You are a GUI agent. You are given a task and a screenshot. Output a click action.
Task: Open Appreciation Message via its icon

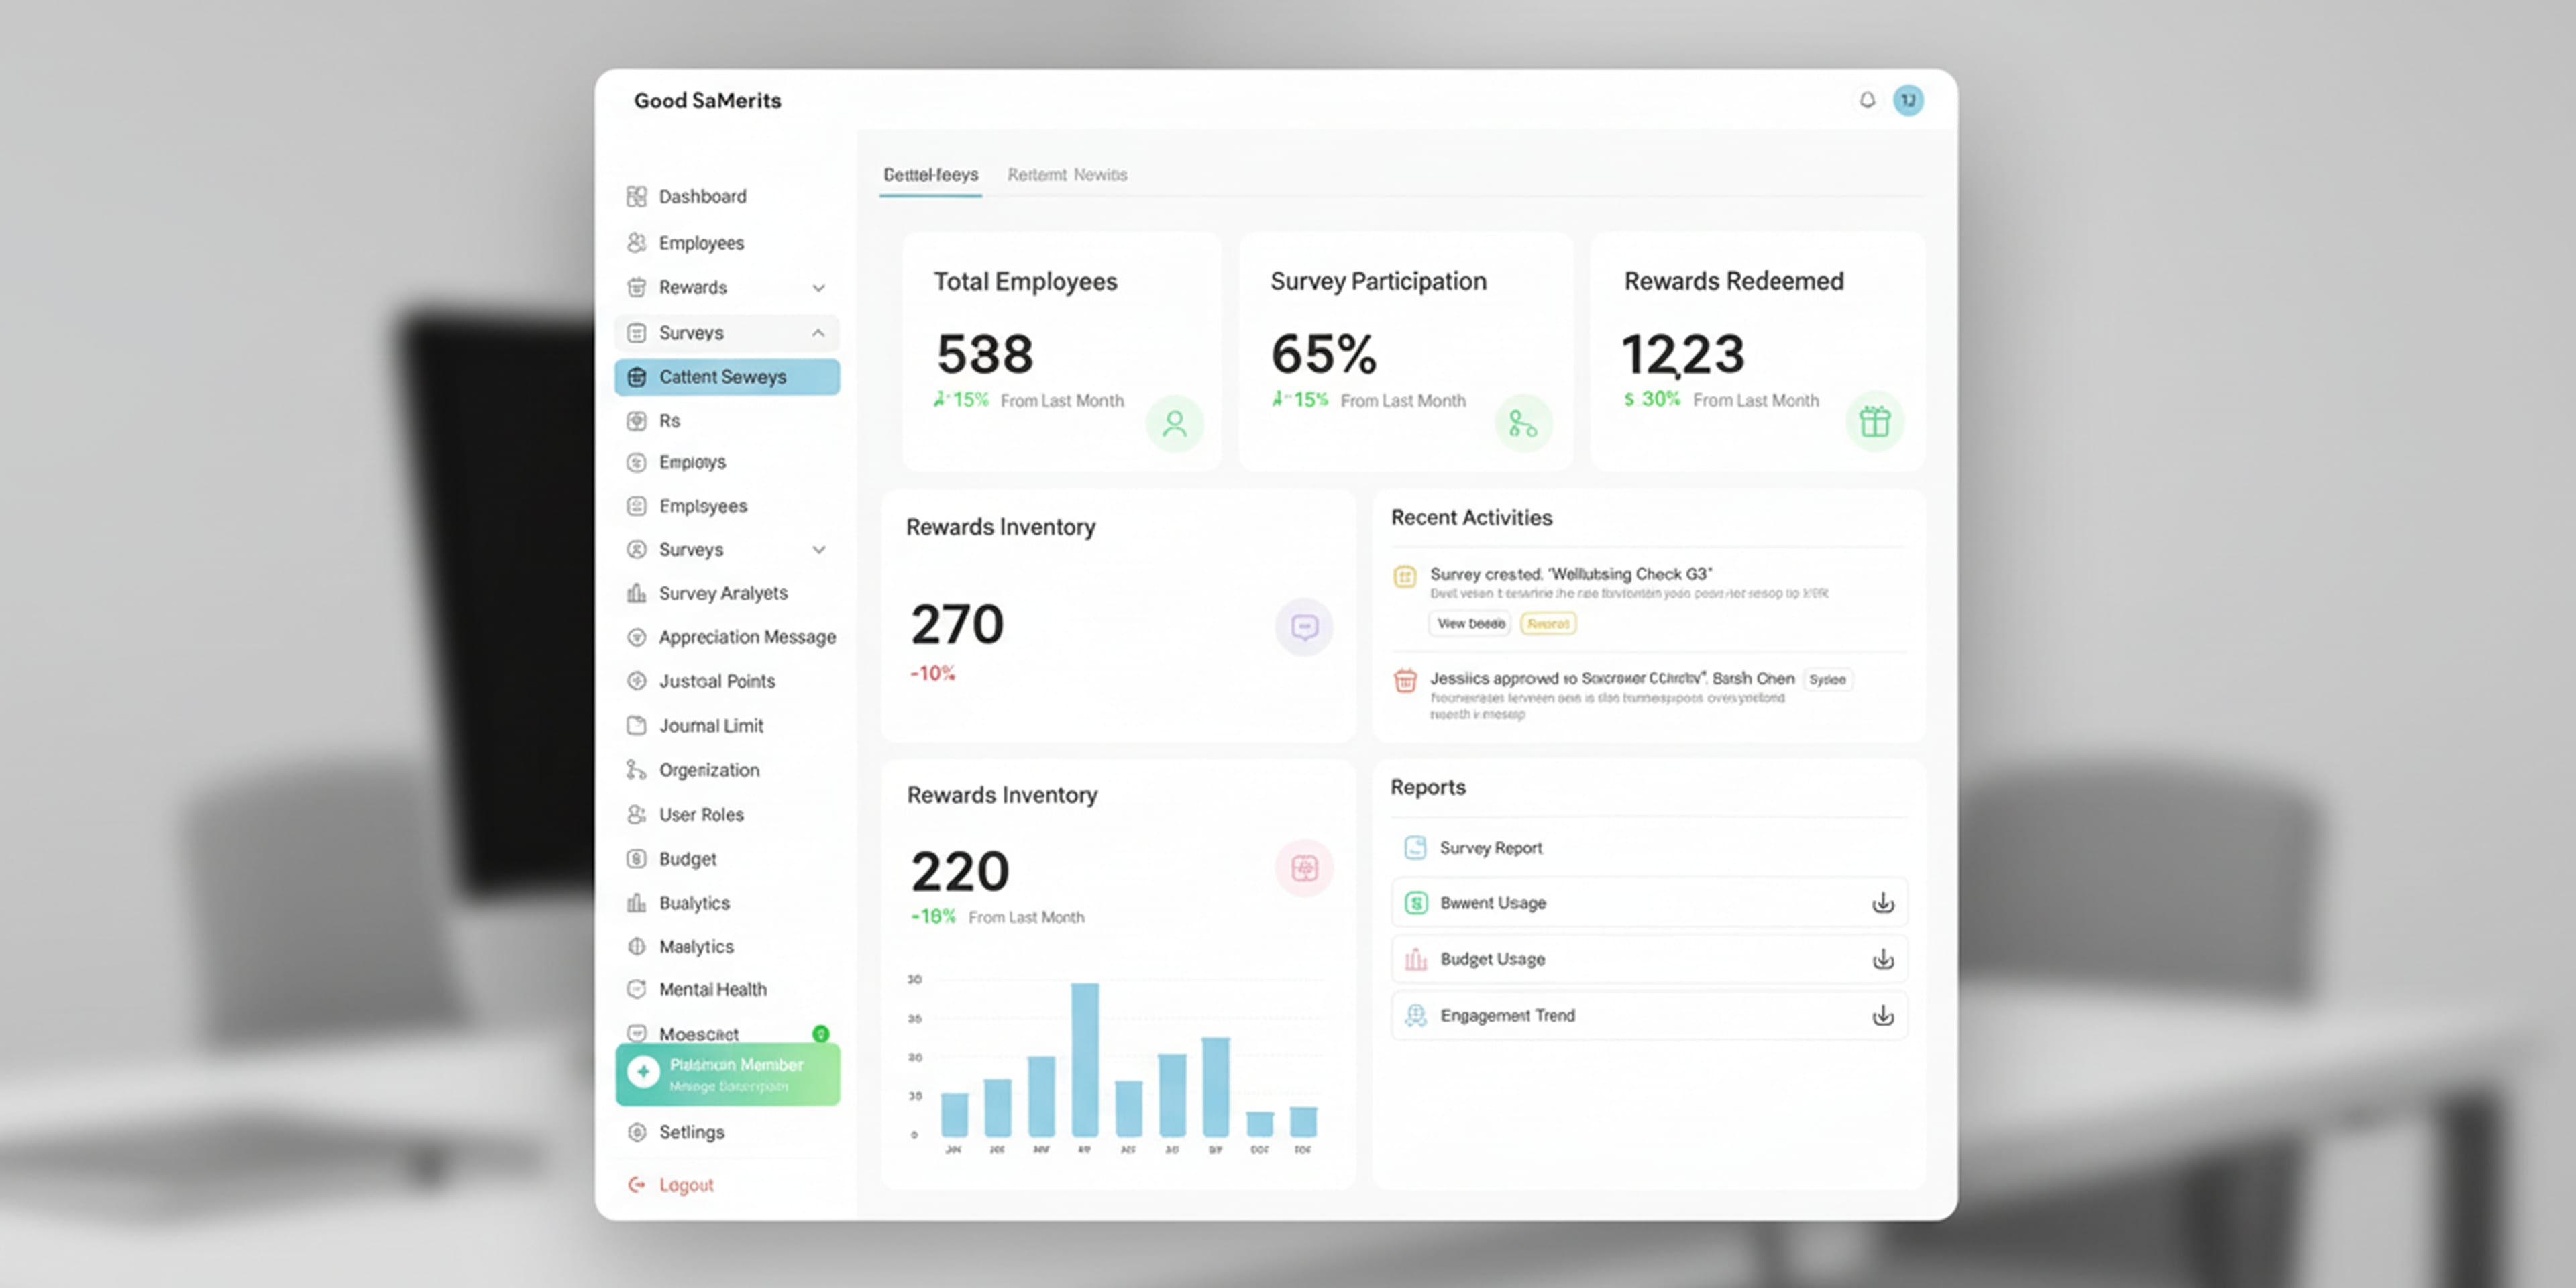pos(638,637)
